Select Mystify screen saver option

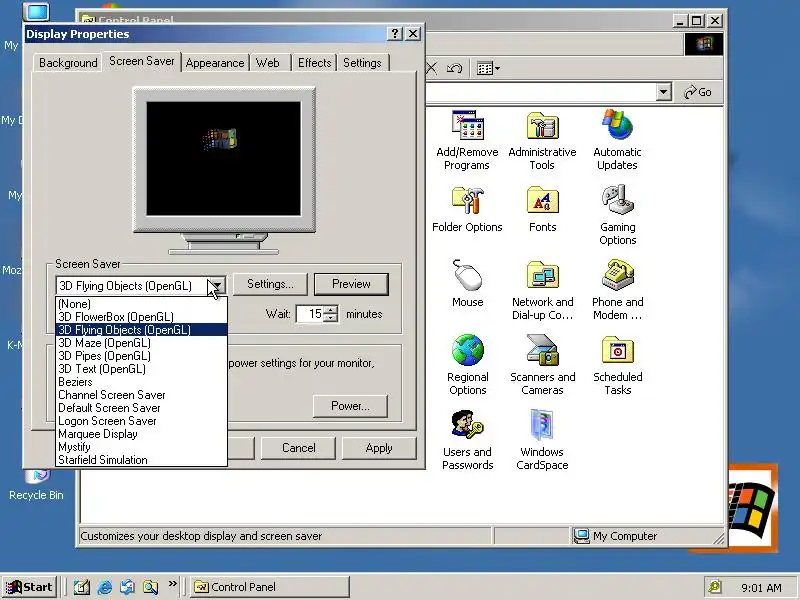tap(141, 447)
